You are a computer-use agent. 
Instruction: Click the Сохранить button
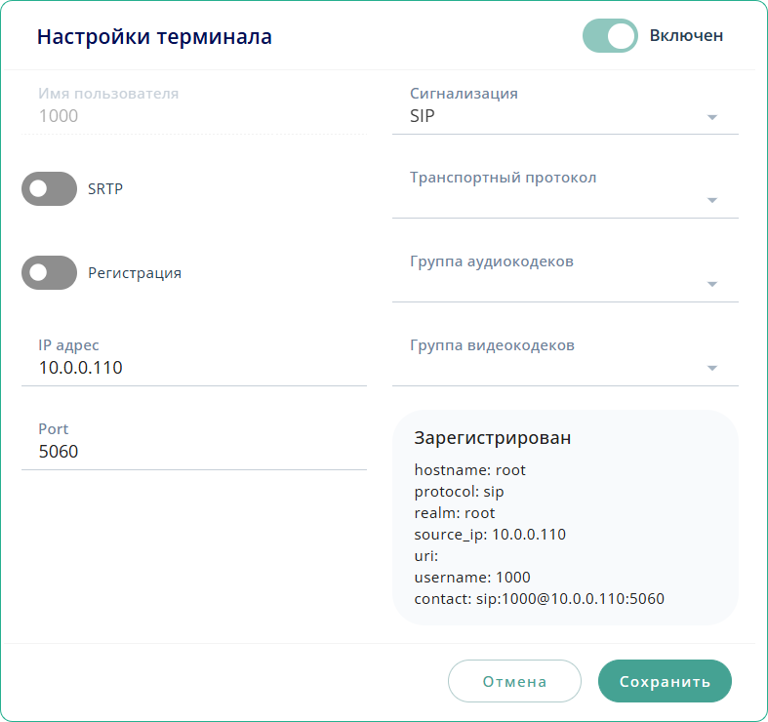(x=665, y=681)
